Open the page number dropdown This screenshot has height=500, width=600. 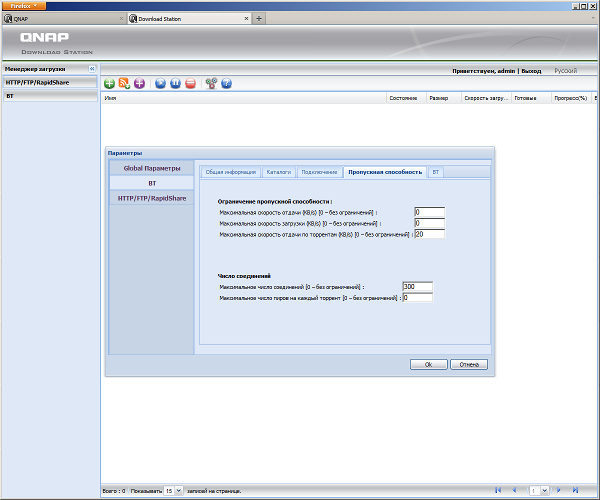pos(545,490)
